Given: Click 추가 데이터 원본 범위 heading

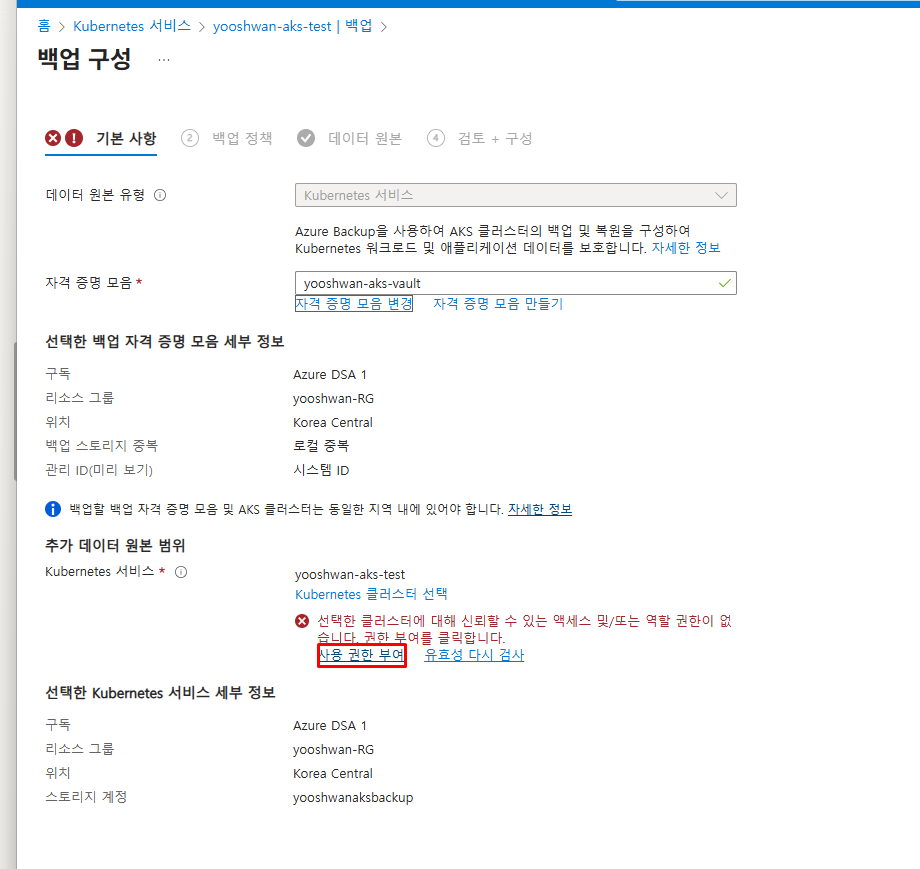Looking at the screenshot, I should pyautogui.click(x=116, y=546).
